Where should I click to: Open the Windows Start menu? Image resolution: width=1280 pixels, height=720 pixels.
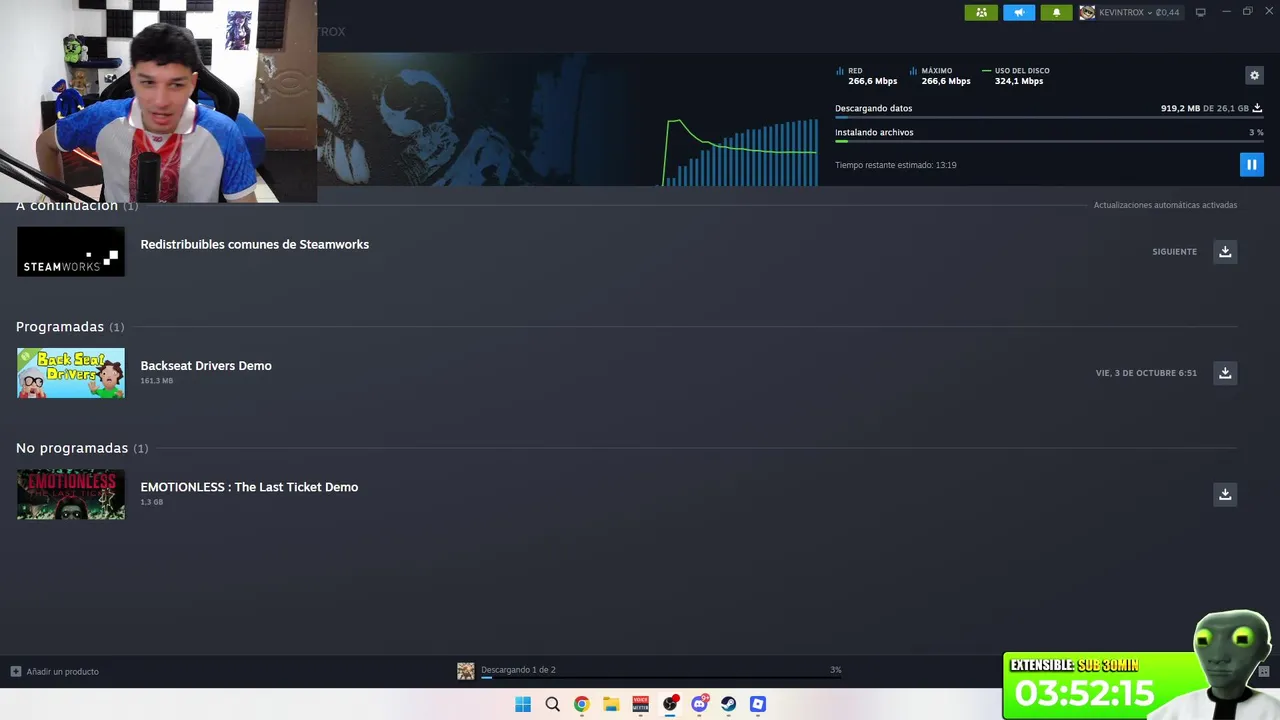point(523,704)
